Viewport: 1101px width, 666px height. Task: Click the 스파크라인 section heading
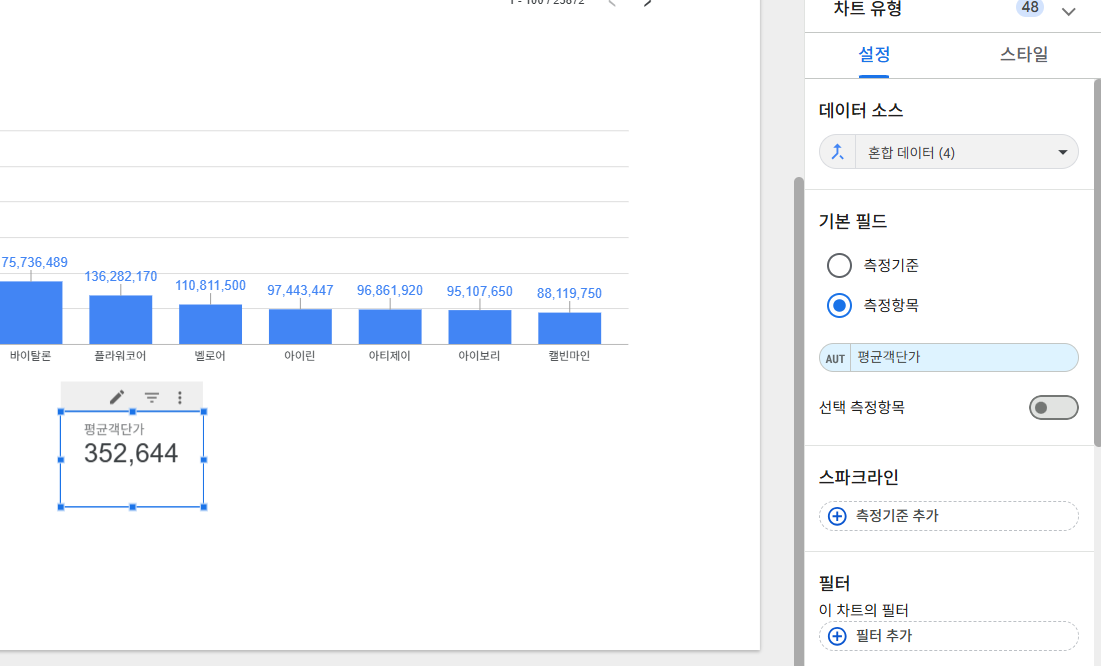click(859, 478)
